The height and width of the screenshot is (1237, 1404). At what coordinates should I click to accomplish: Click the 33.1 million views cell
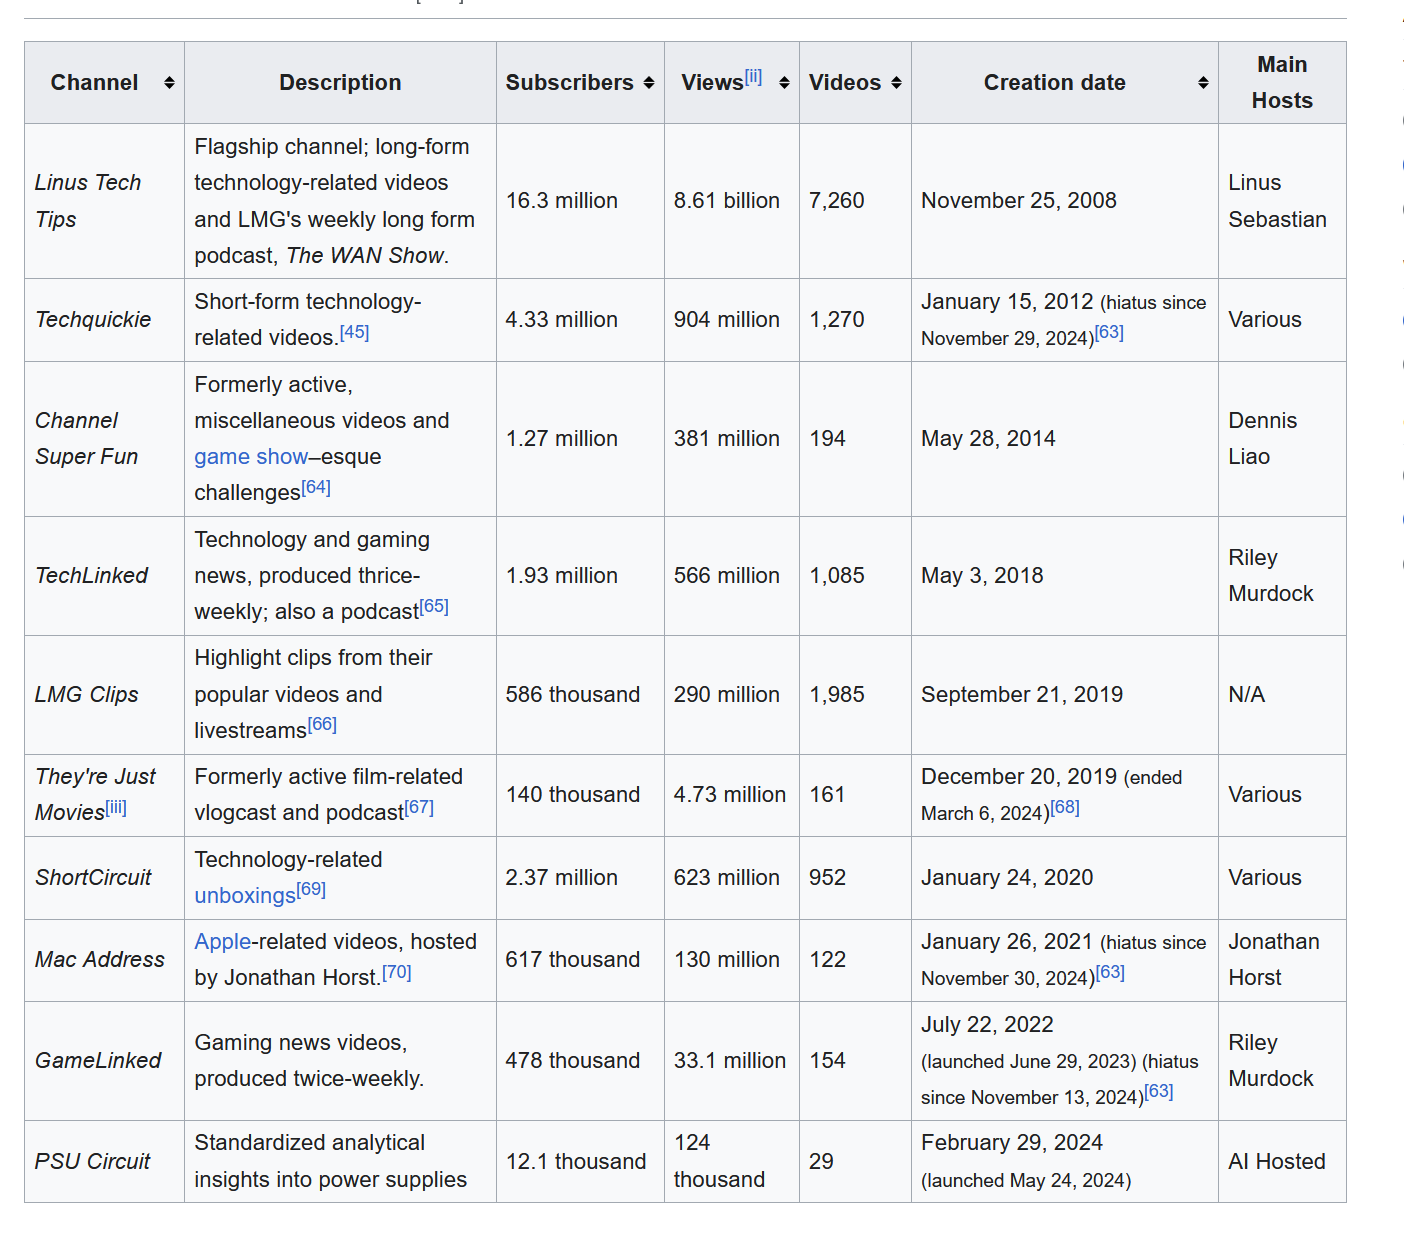[x=732, y=1061]
